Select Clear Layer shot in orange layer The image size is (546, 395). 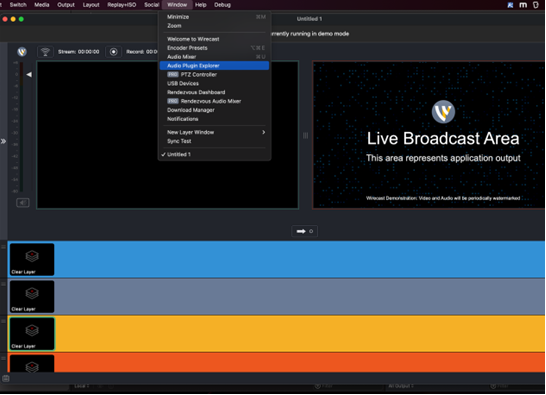[x=32, y=363]
